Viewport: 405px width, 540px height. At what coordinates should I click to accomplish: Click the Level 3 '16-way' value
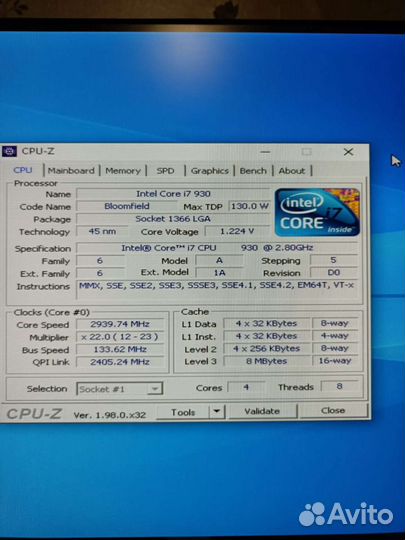pos(334,361)
